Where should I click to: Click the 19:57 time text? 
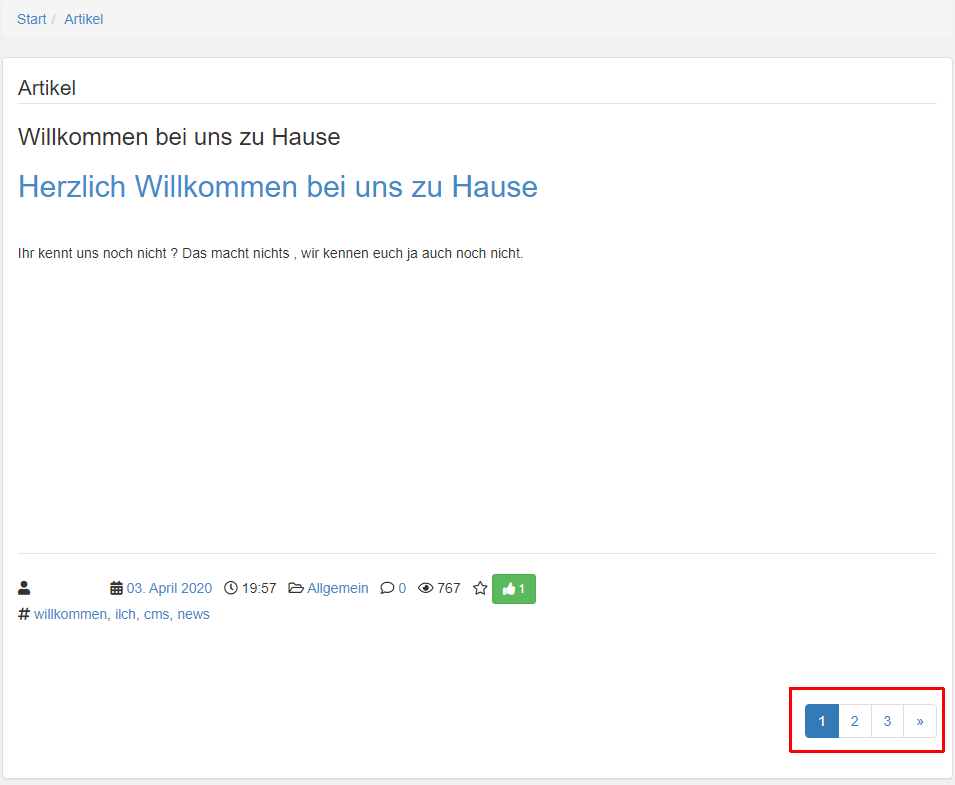(259, 588)
